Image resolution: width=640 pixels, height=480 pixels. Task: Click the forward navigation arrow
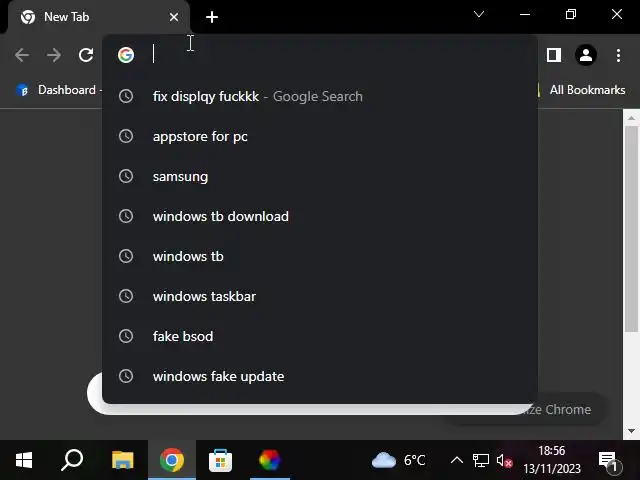pyautogui.click(x=53, y=55)
